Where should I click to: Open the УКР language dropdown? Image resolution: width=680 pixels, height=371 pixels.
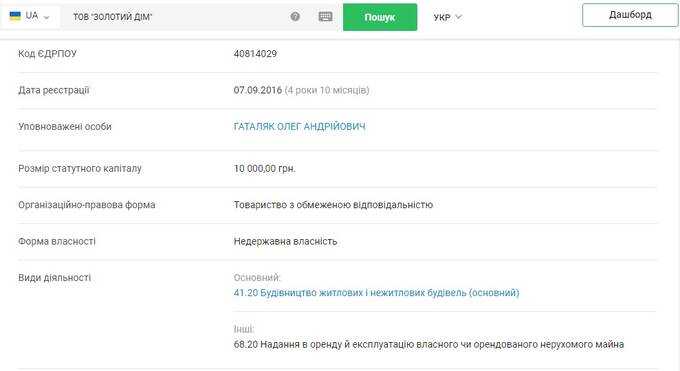448,17
